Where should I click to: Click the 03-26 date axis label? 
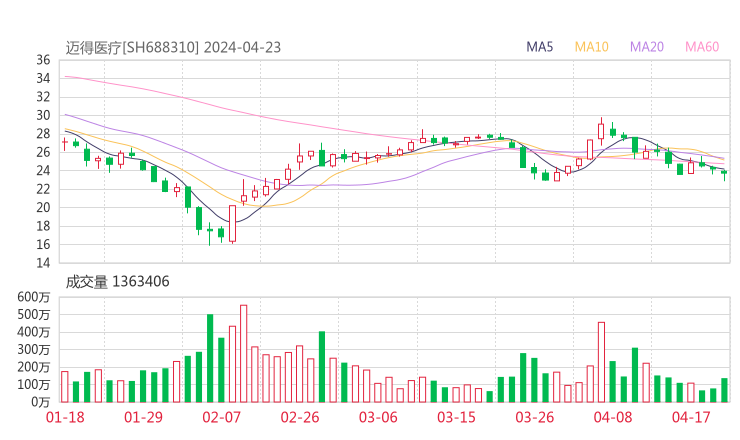pos(534,417)
